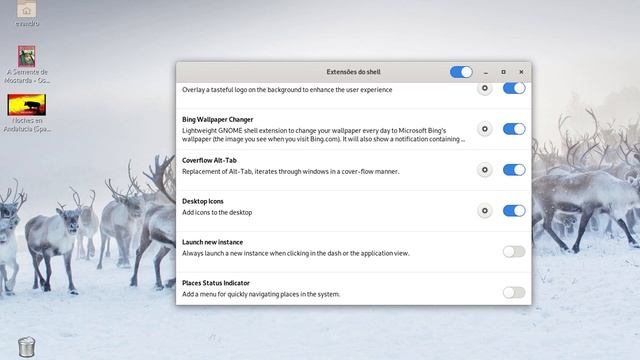Screen dimensions: 640x360
Task: Open settings for Bing Wallpaper Changer extension
Action: pos(484,129)
